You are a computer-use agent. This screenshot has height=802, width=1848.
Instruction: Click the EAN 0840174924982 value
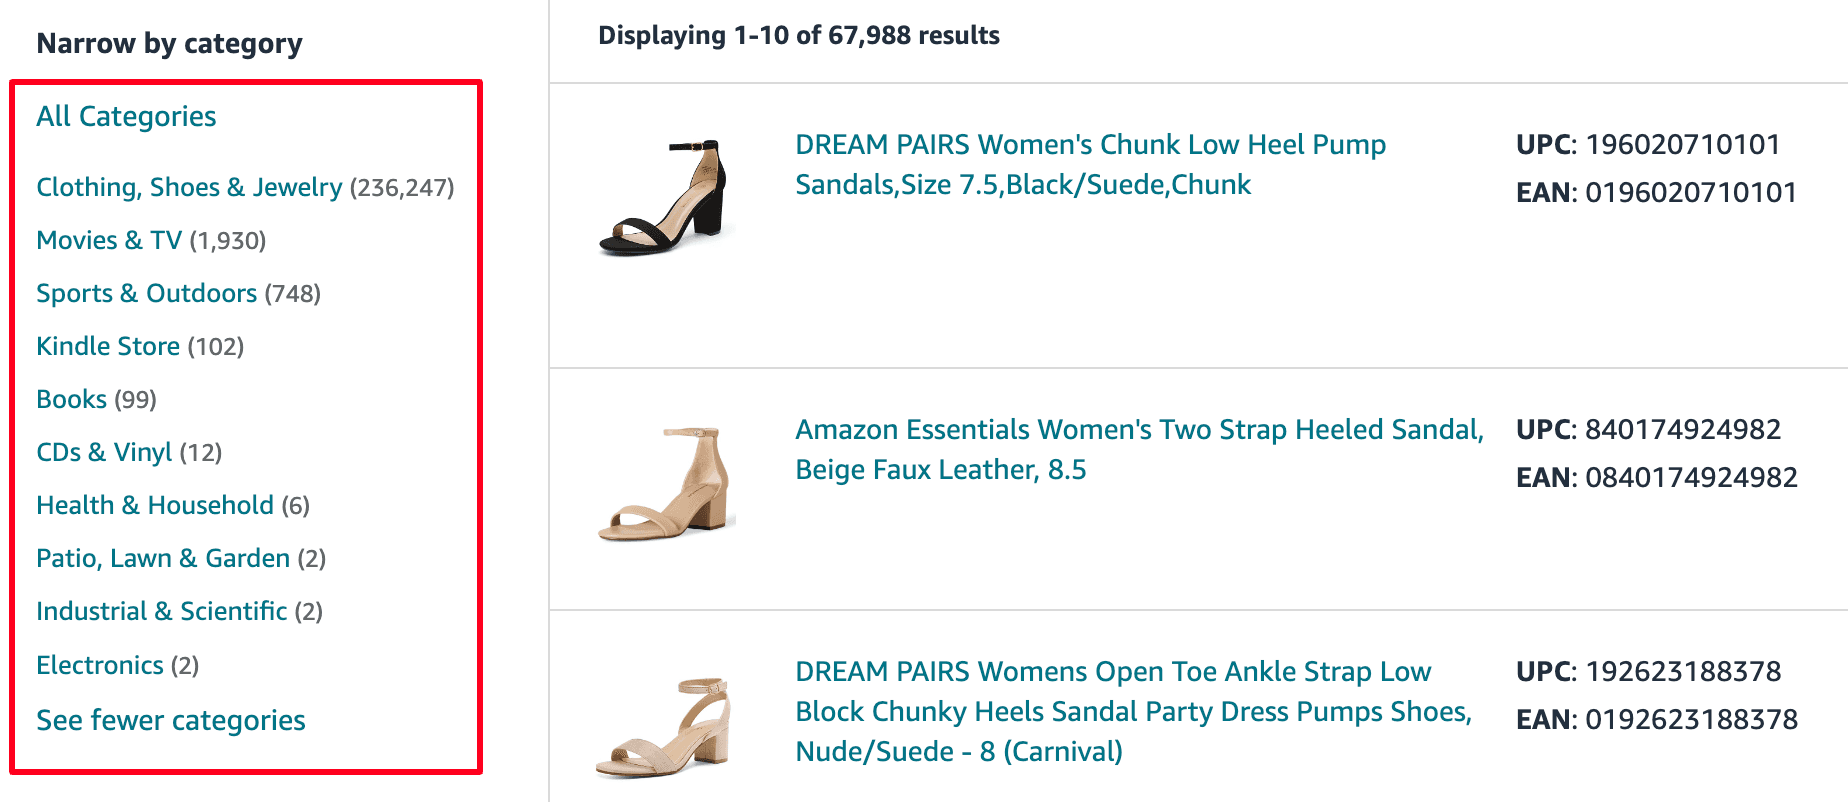(1691, 478)
